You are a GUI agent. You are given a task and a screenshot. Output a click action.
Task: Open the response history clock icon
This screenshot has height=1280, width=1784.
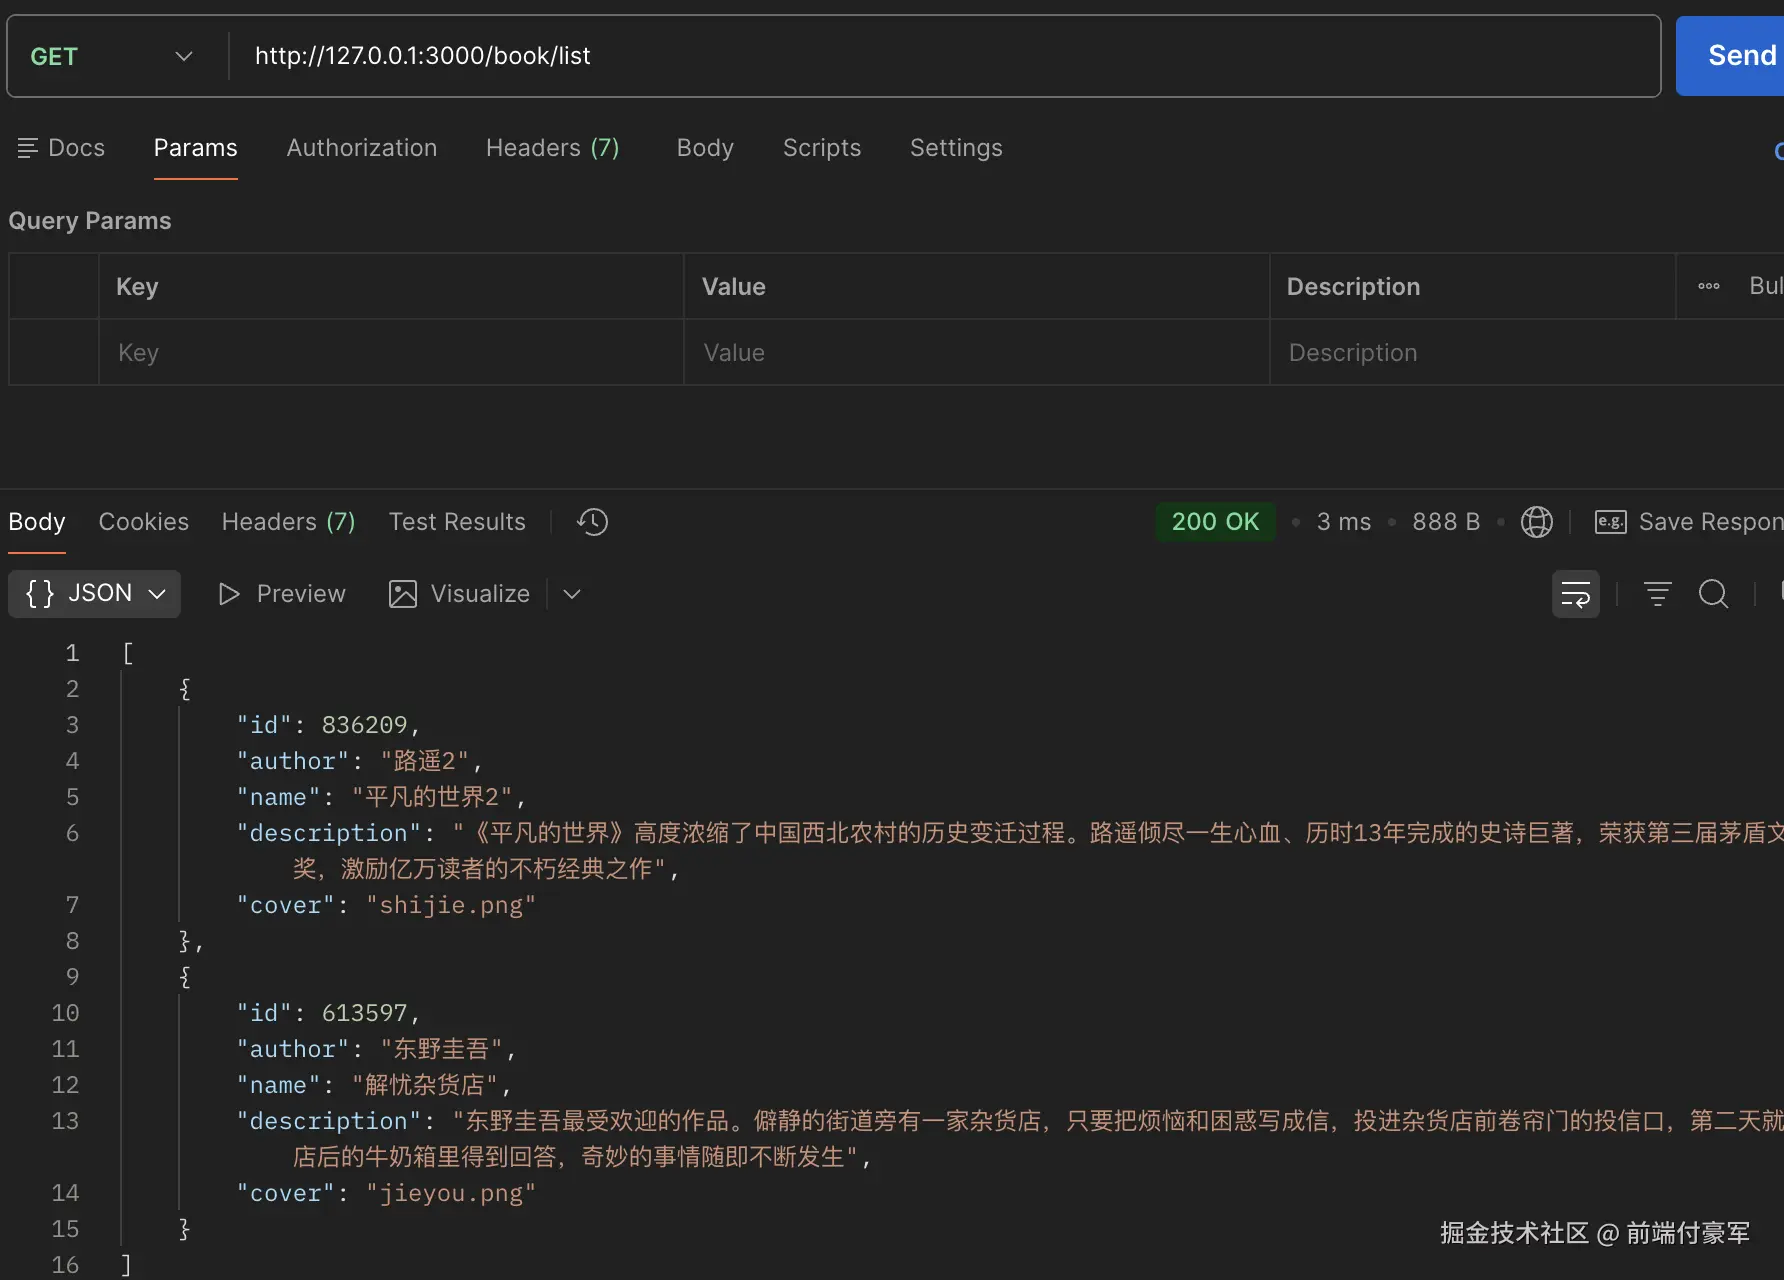tap(592, 522)
